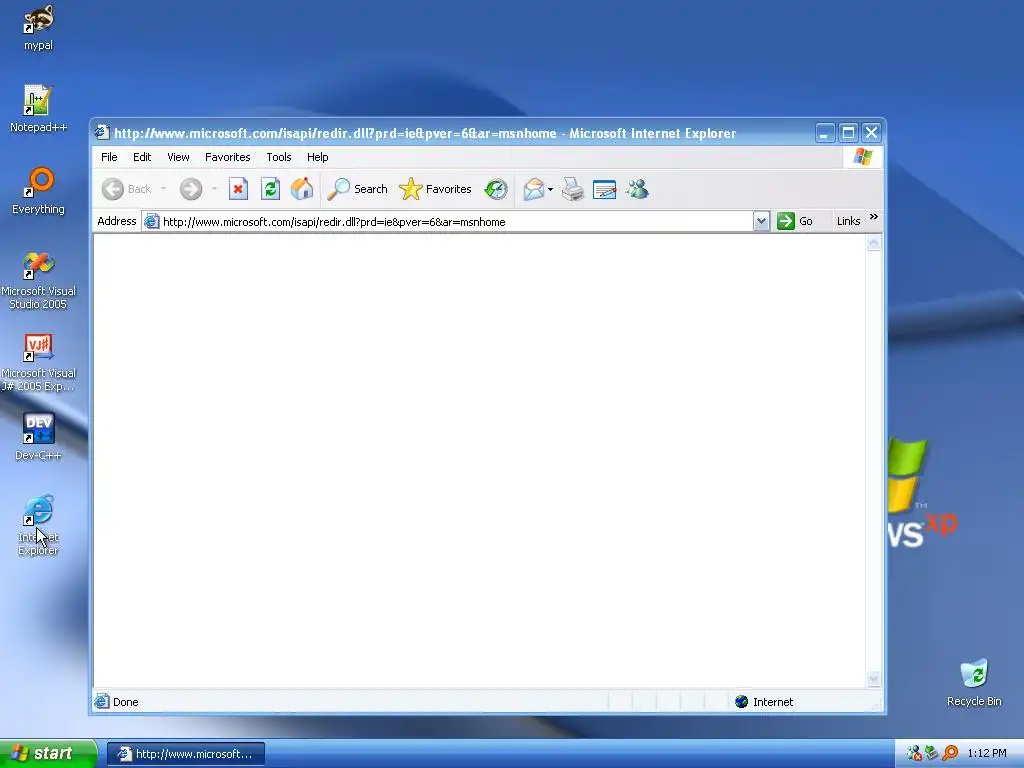Viewport: 1024px width, 768px height.
Task: Open the address bar URL dropdown
Action: click(x=761, y=221)
